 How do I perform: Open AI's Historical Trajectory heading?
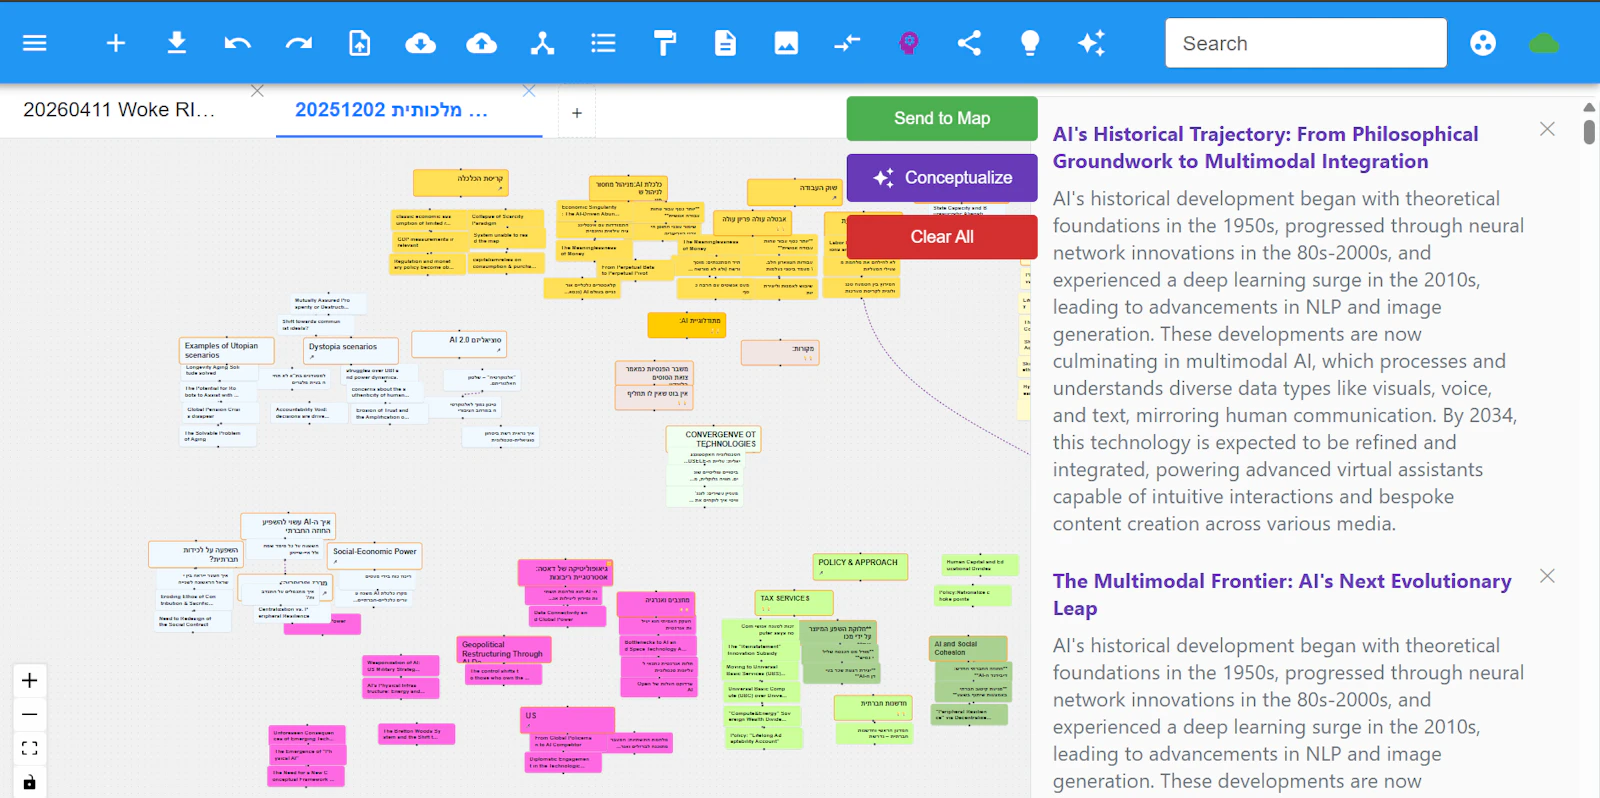(1265, 148)
